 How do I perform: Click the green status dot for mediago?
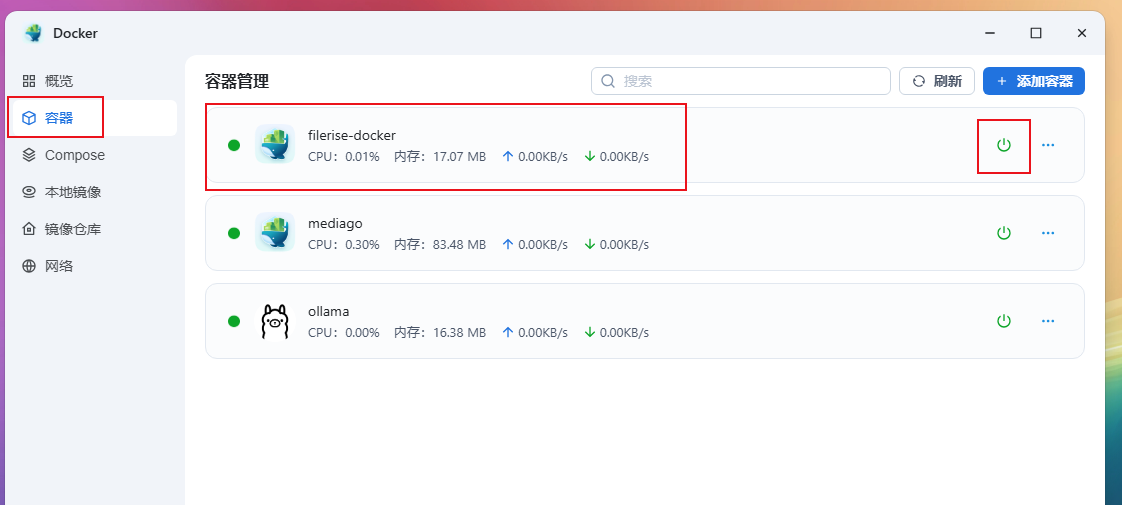click(x=234, y=233)
